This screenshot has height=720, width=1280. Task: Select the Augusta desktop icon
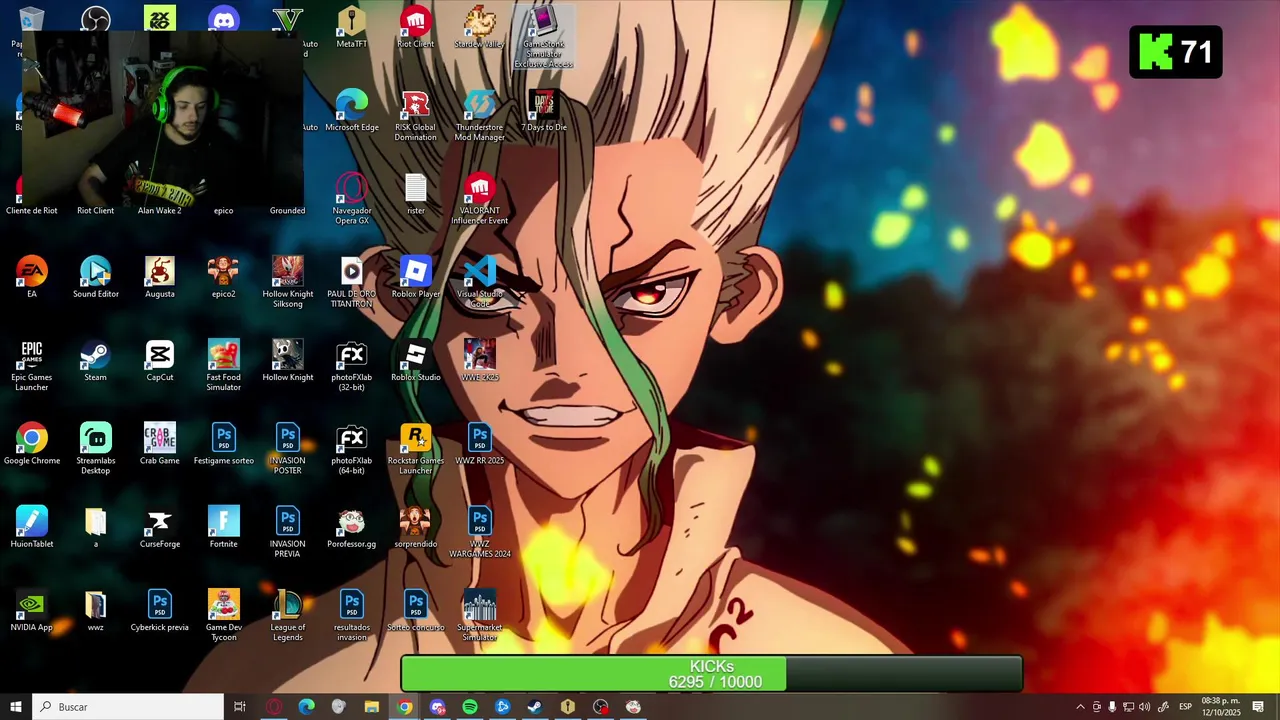pyautogui.click(x=160, y=278)
